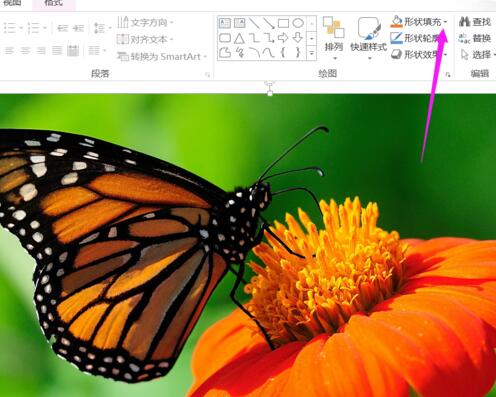The image size is (496, 397).
Task: Click the numbered list icon
Action: (x=33, y=28)
